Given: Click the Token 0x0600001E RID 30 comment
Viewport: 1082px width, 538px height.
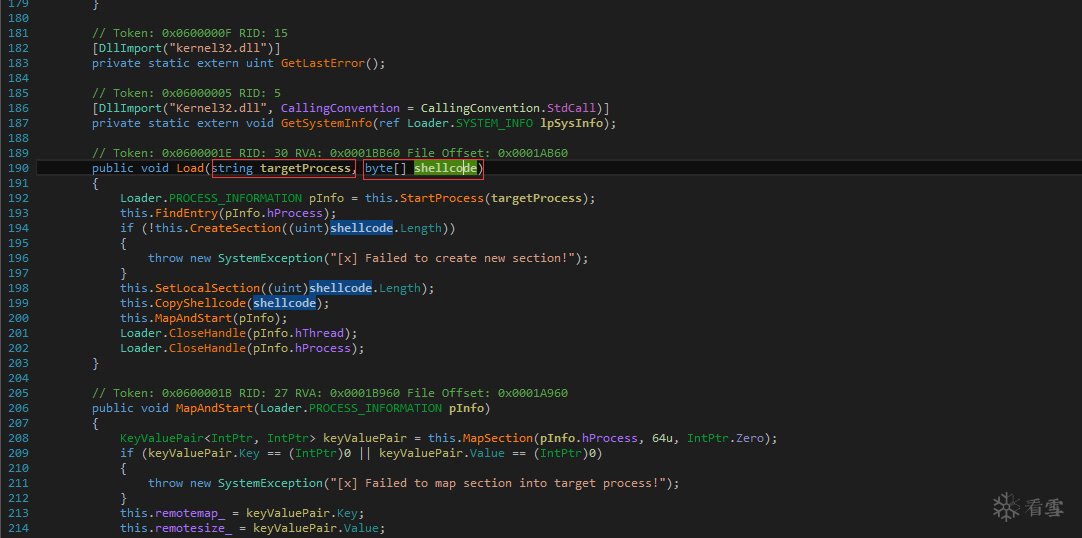Looking at the screenshot, I should tap(331, 153).
